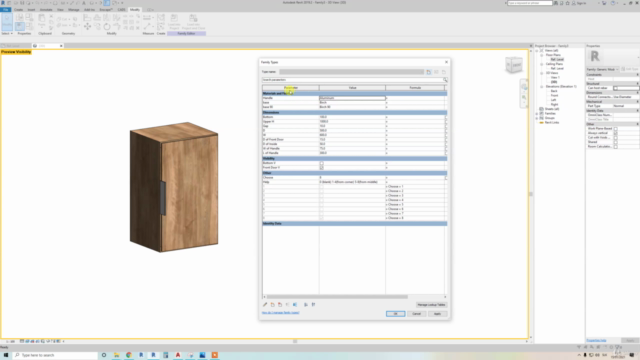Click the horizontal scrollbar in Family Types dialog
This screenshot has height=360, width=640.
[x=337, y=297]
